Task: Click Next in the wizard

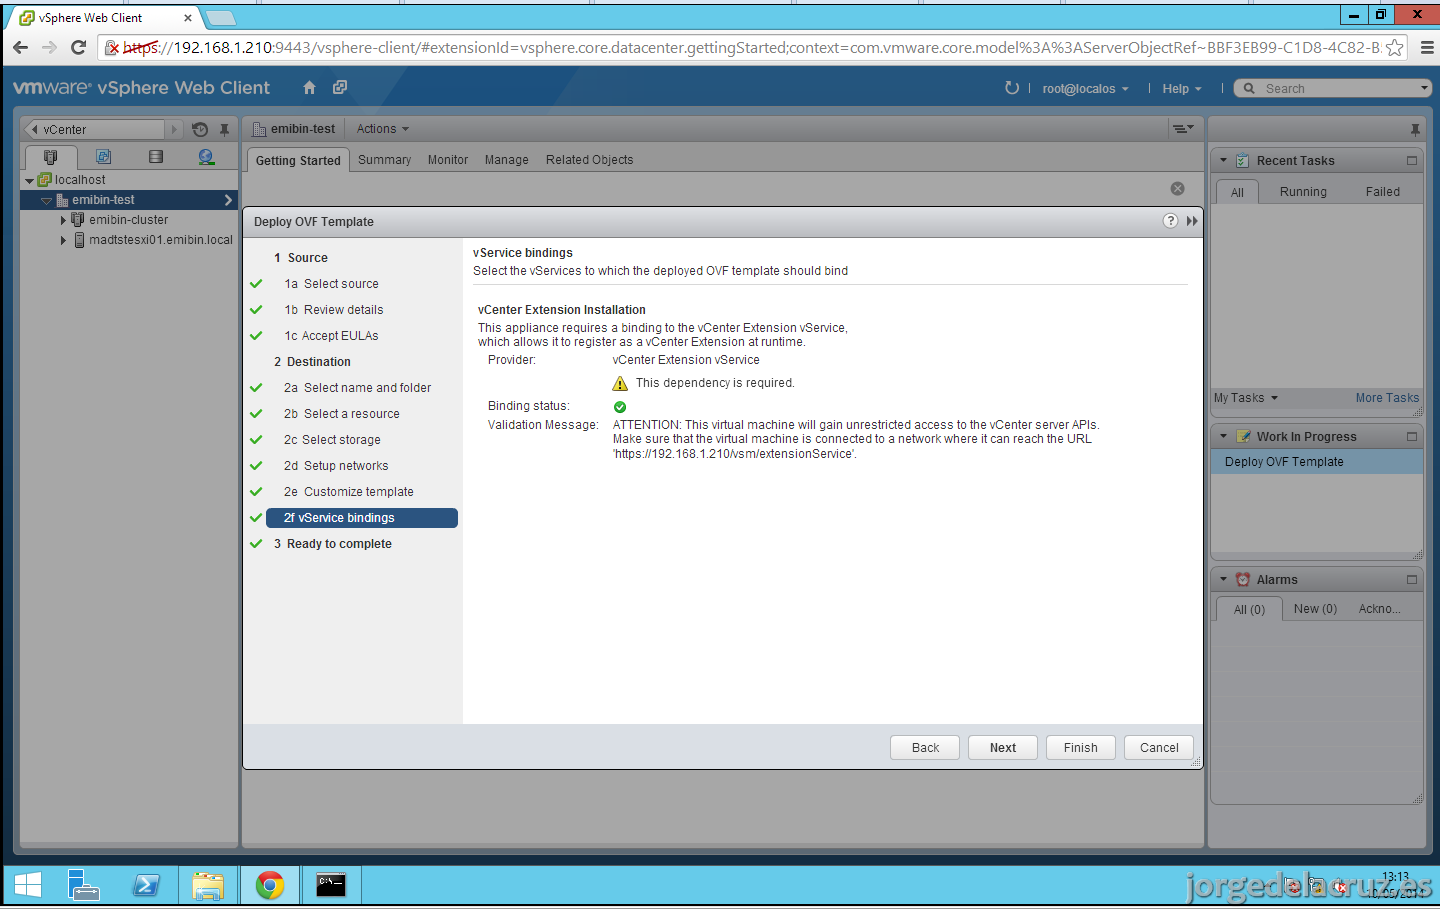Action: pyautogui.click(x=1003, y=748)
